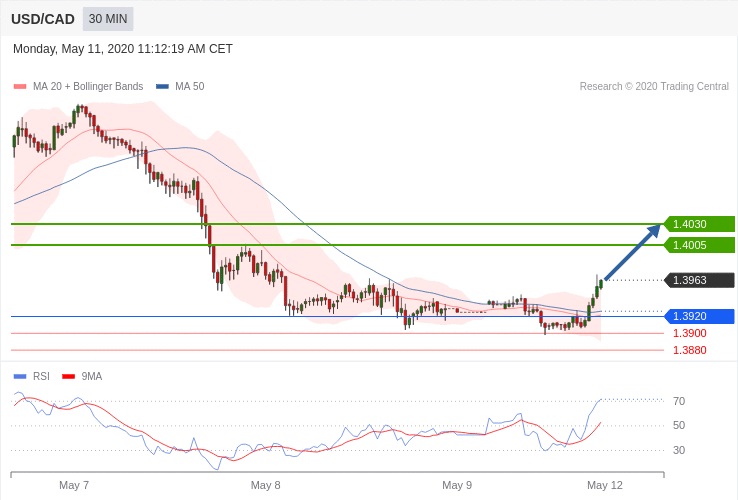The image size is (738, 500).
Task: Click the blue MA 50 legend swatch
Action: pos(162,87)
